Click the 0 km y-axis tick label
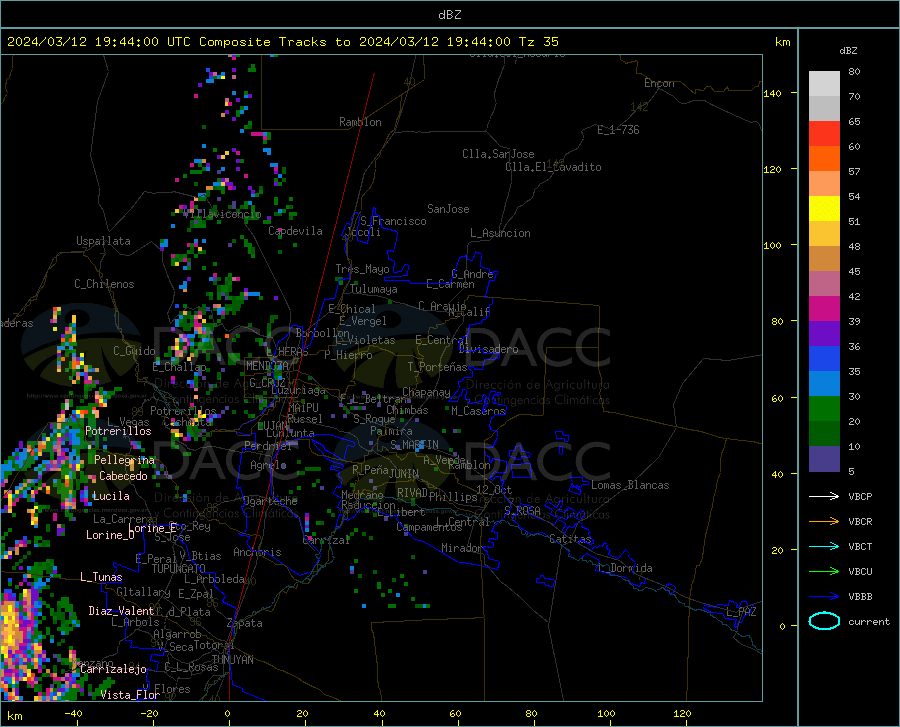 click(x=782, y=626)
